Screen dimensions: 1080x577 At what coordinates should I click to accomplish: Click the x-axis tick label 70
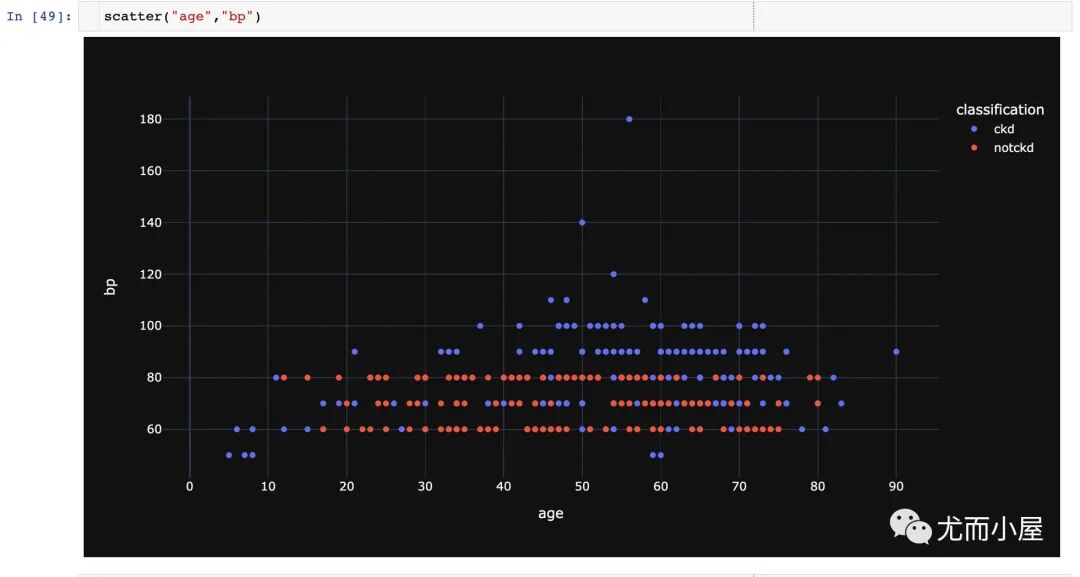coord(739,486)
